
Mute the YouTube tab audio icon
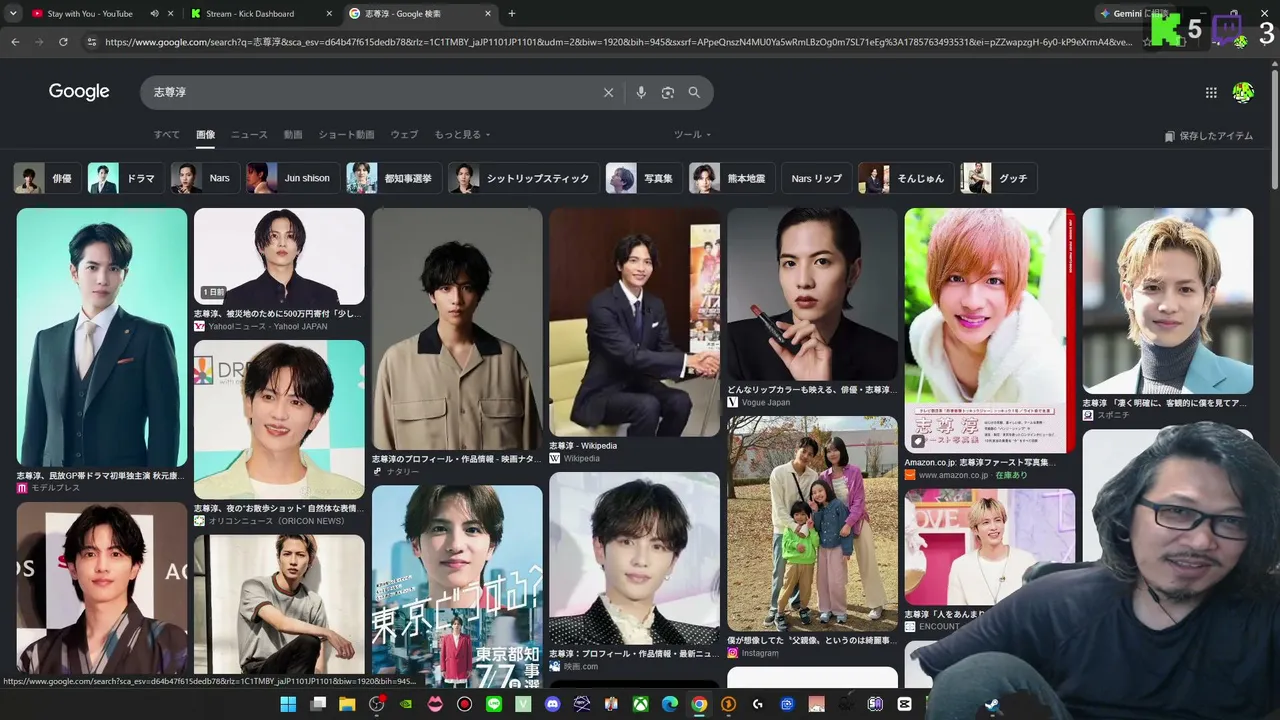tap(155, 14)
